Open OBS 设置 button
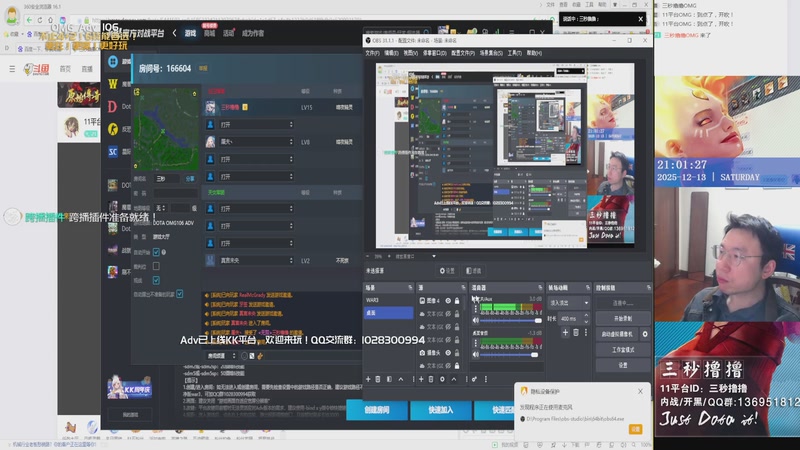 [x=623, y=365]
